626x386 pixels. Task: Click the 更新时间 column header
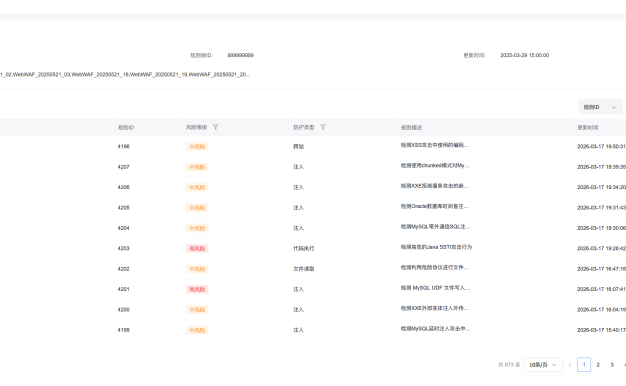[x=587, y=128]
